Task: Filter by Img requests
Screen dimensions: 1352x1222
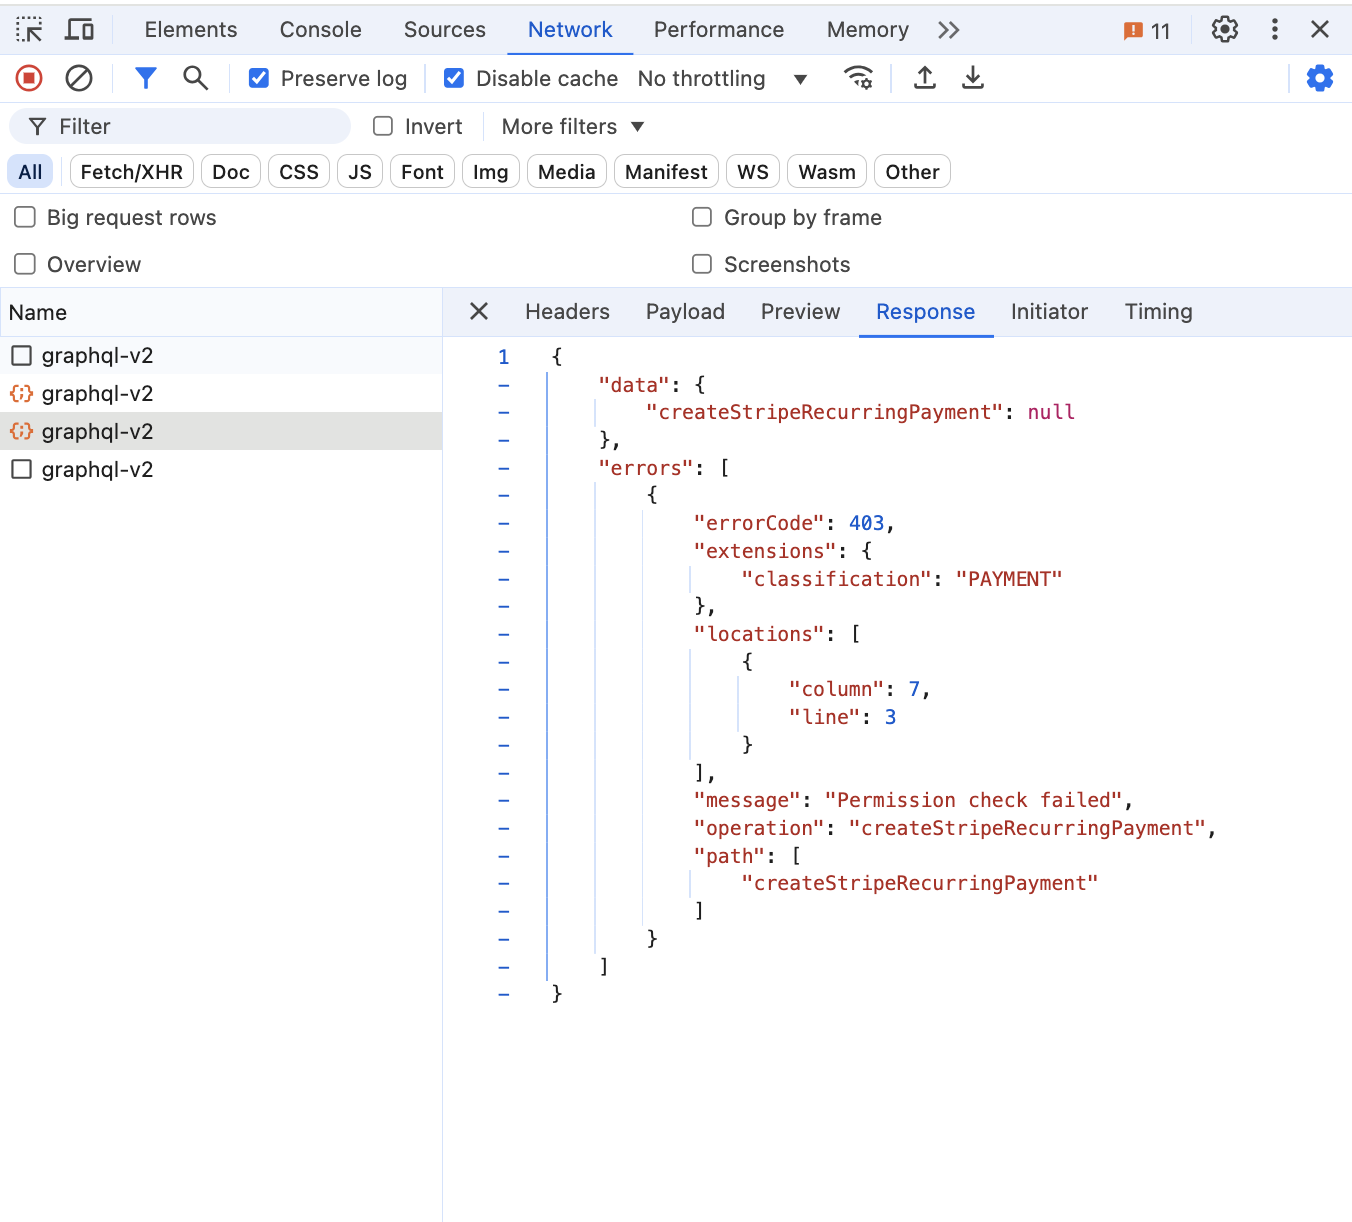Action: (x=491, y=172)
